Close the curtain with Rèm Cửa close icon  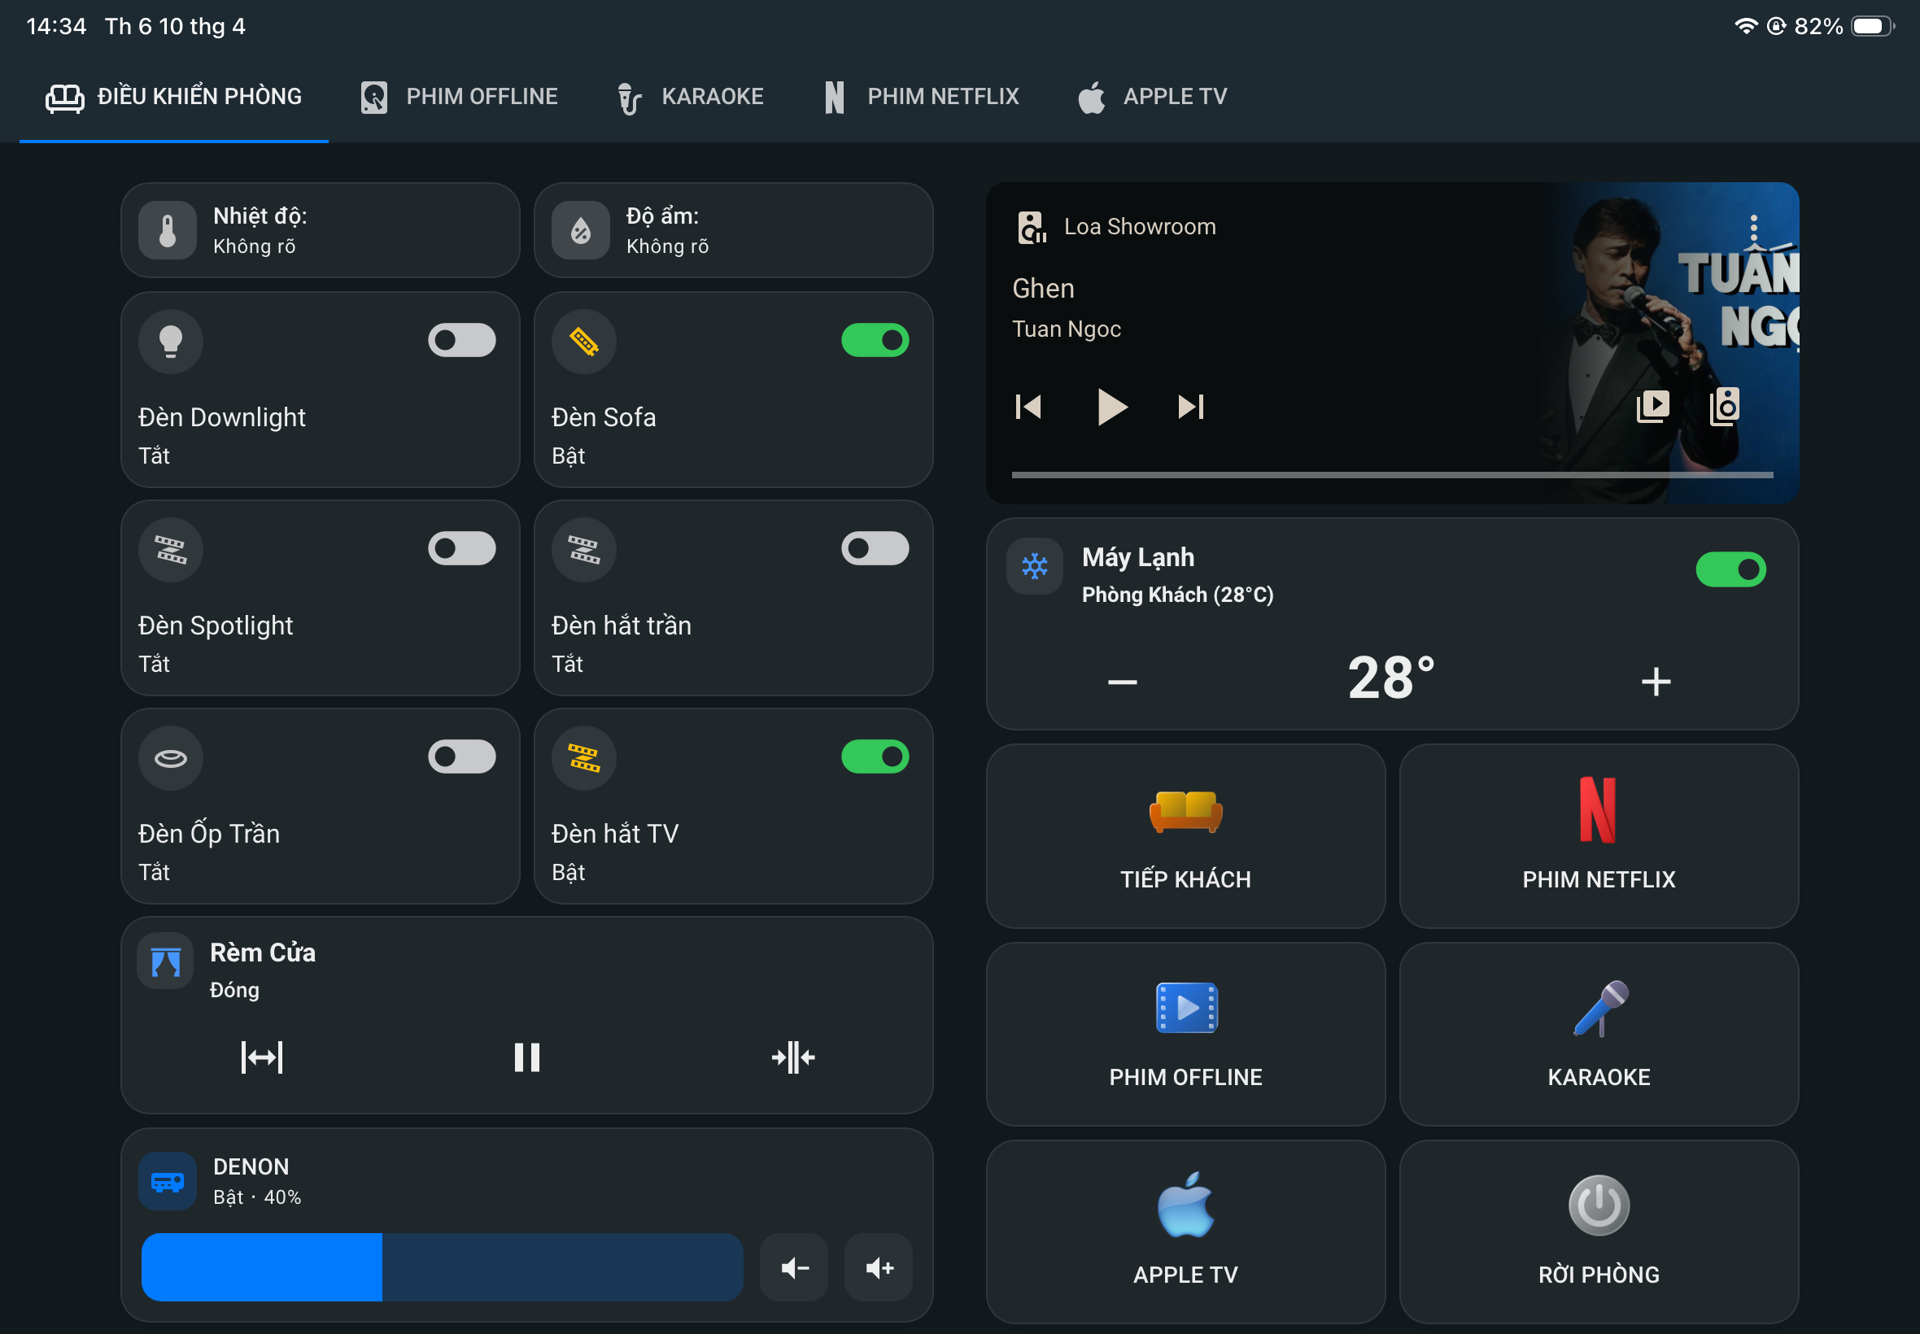(793, 1057)
